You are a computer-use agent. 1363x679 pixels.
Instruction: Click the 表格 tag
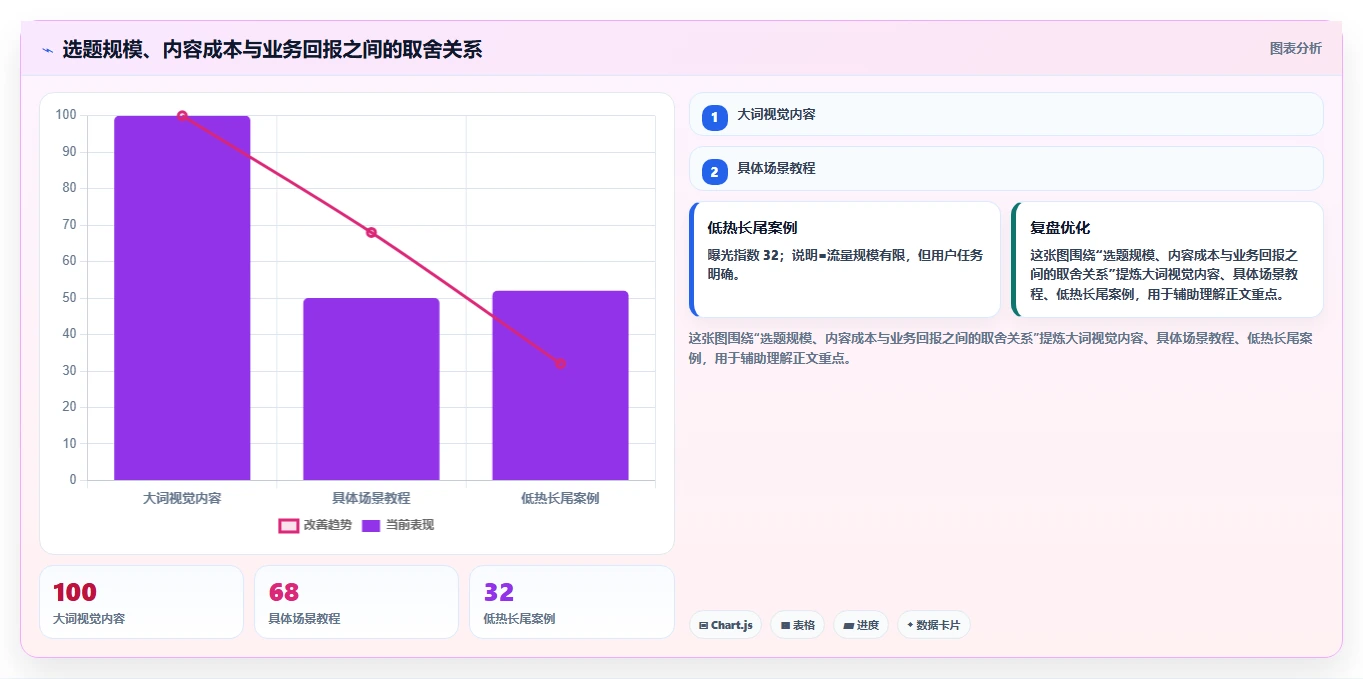click(797, 625)
